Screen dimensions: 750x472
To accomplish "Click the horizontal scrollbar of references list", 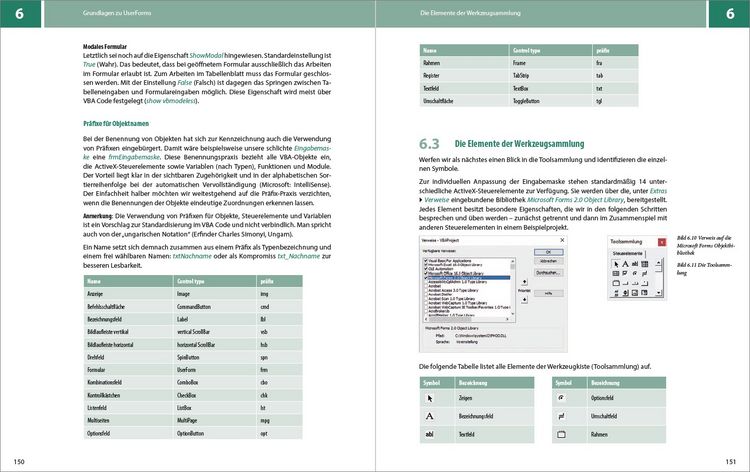I will pos(466,319).
